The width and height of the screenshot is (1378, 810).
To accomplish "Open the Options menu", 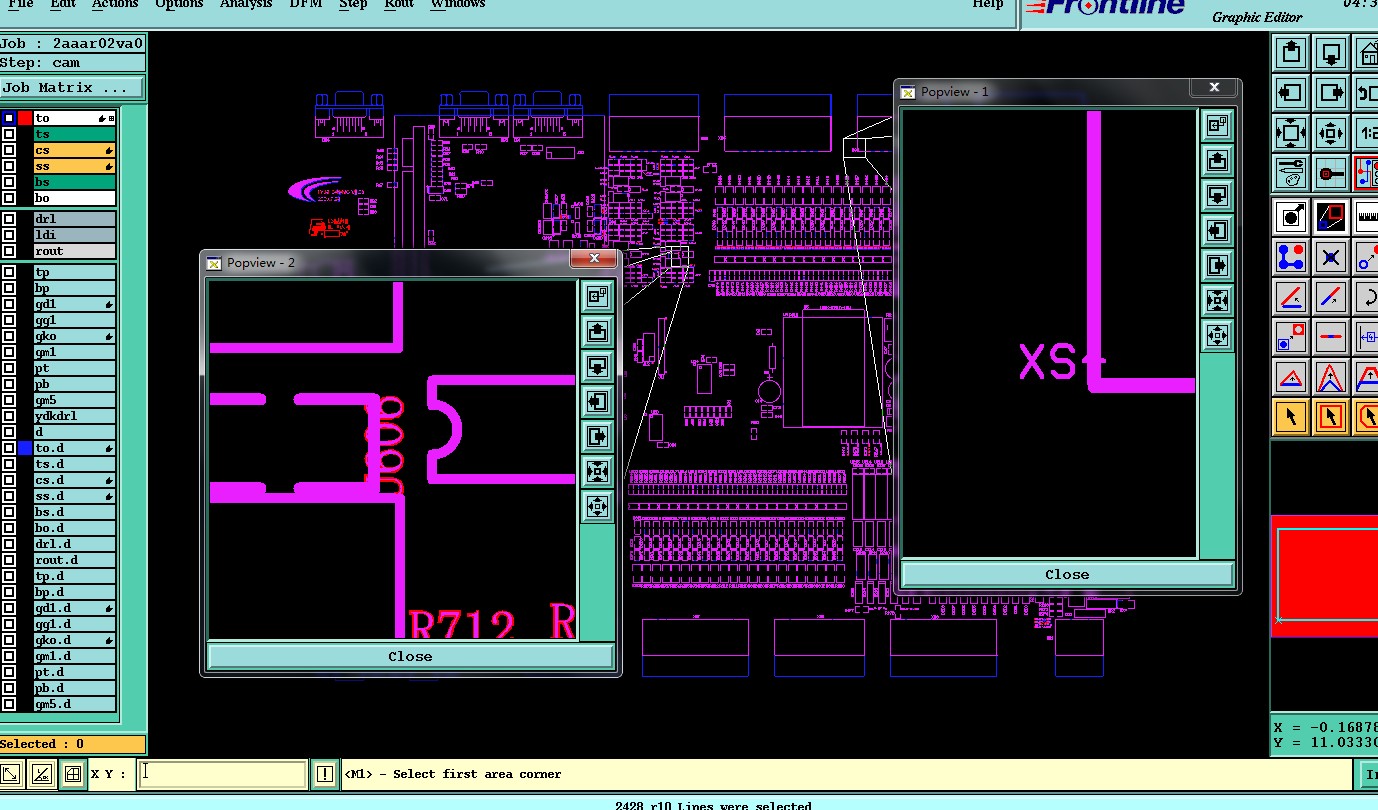I will coord(179,4).
